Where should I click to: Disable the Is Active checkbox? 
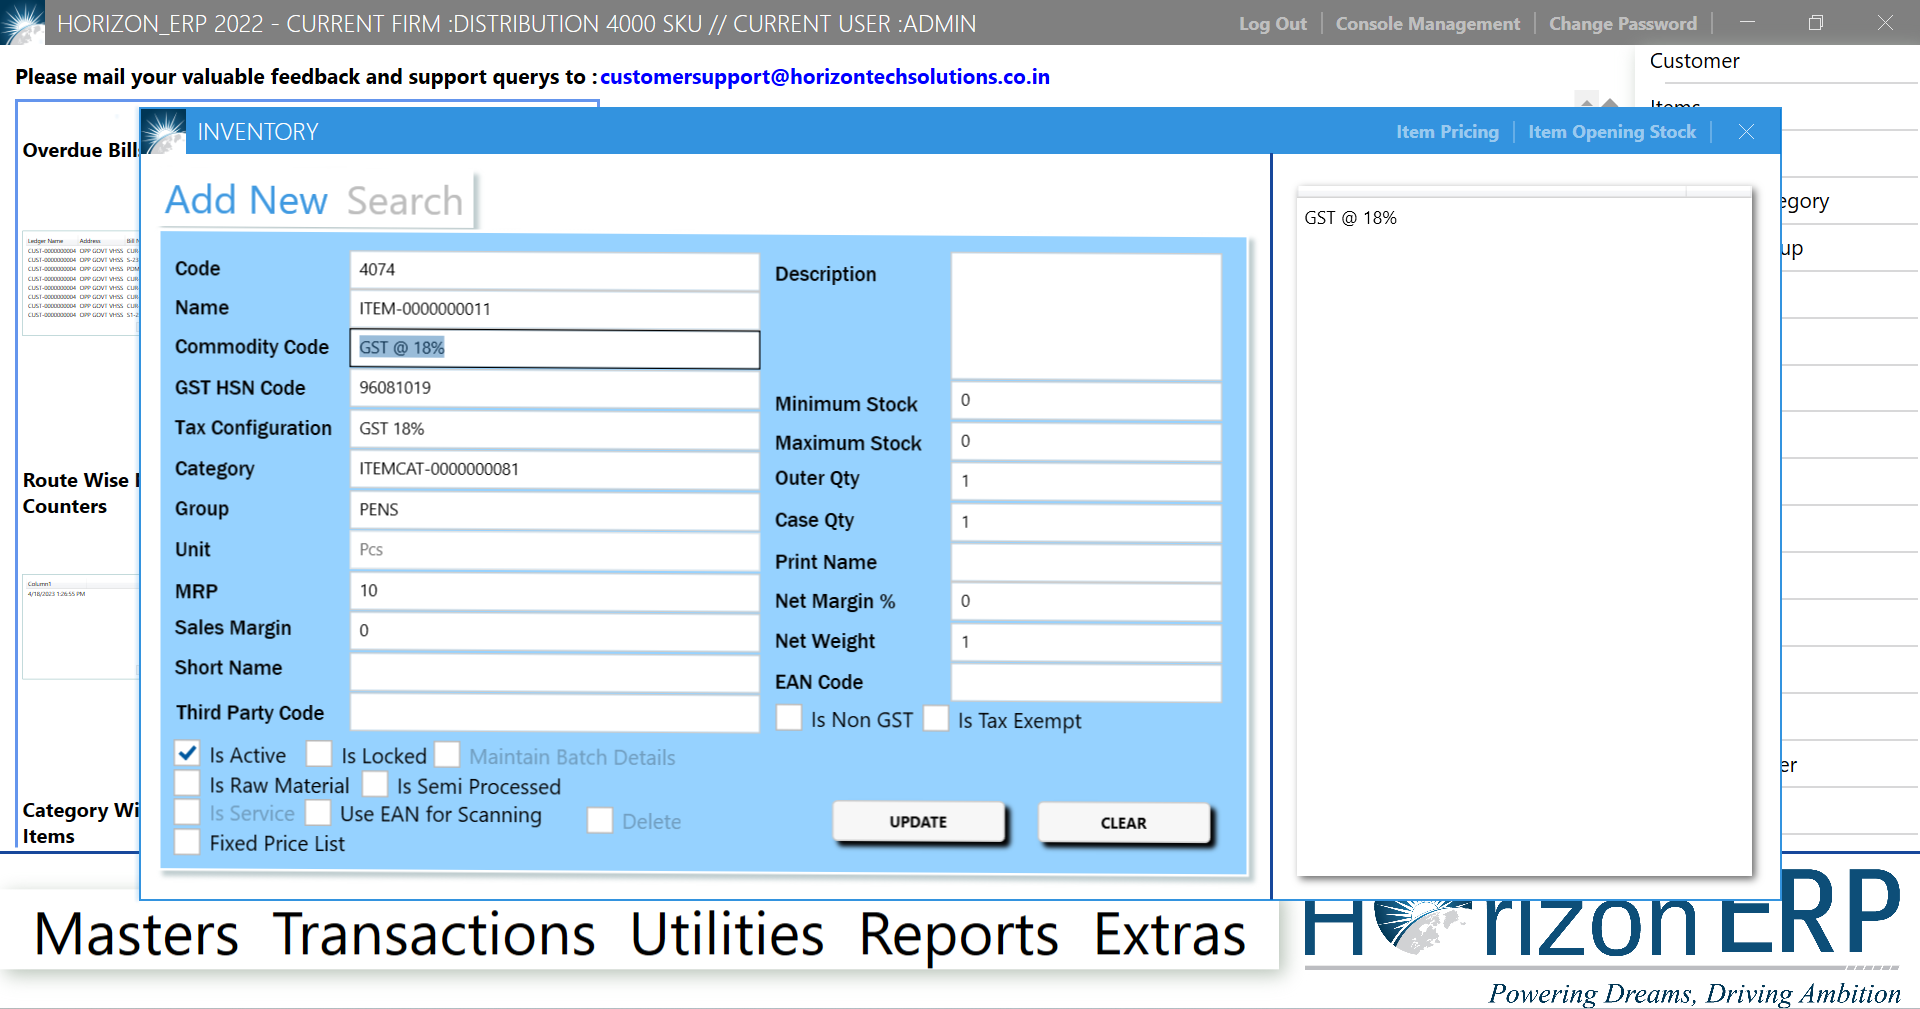click(187, 753)
